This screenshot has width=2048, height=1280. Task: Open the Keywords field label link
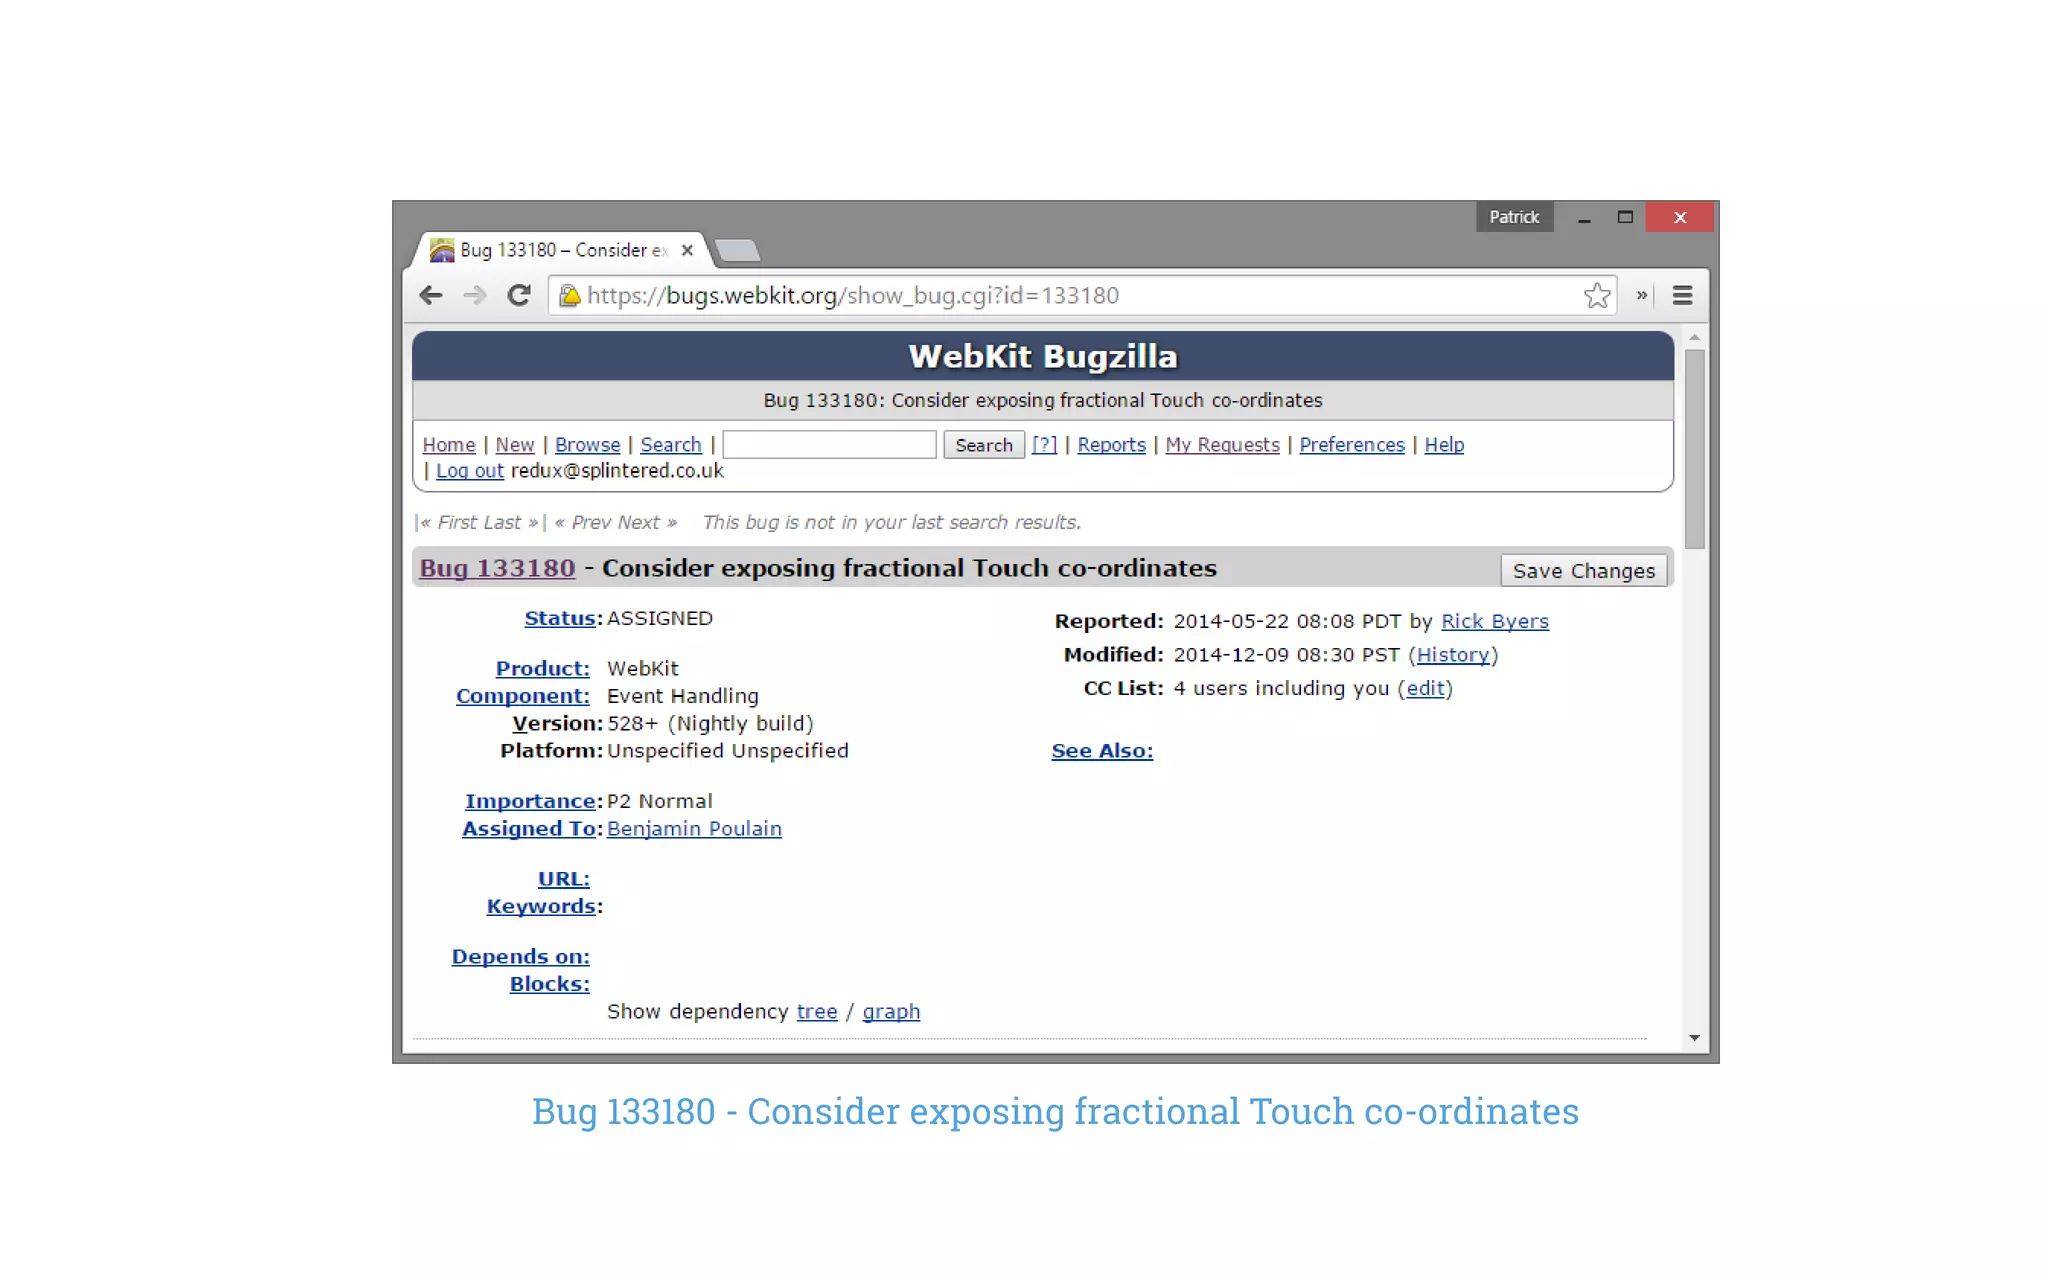tap(541, 906)
